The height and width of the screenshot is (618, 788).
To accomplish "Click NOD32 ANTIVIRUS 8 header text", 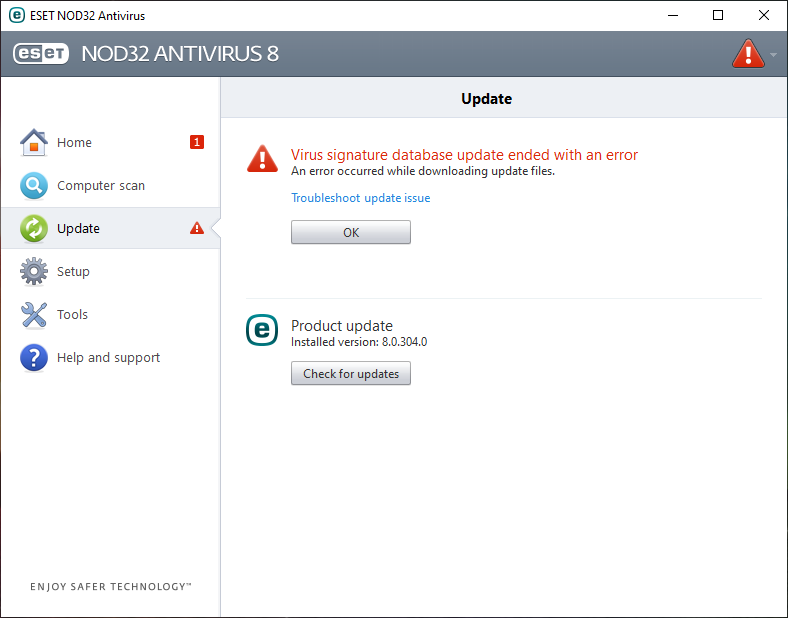I will tap(180, 54).
